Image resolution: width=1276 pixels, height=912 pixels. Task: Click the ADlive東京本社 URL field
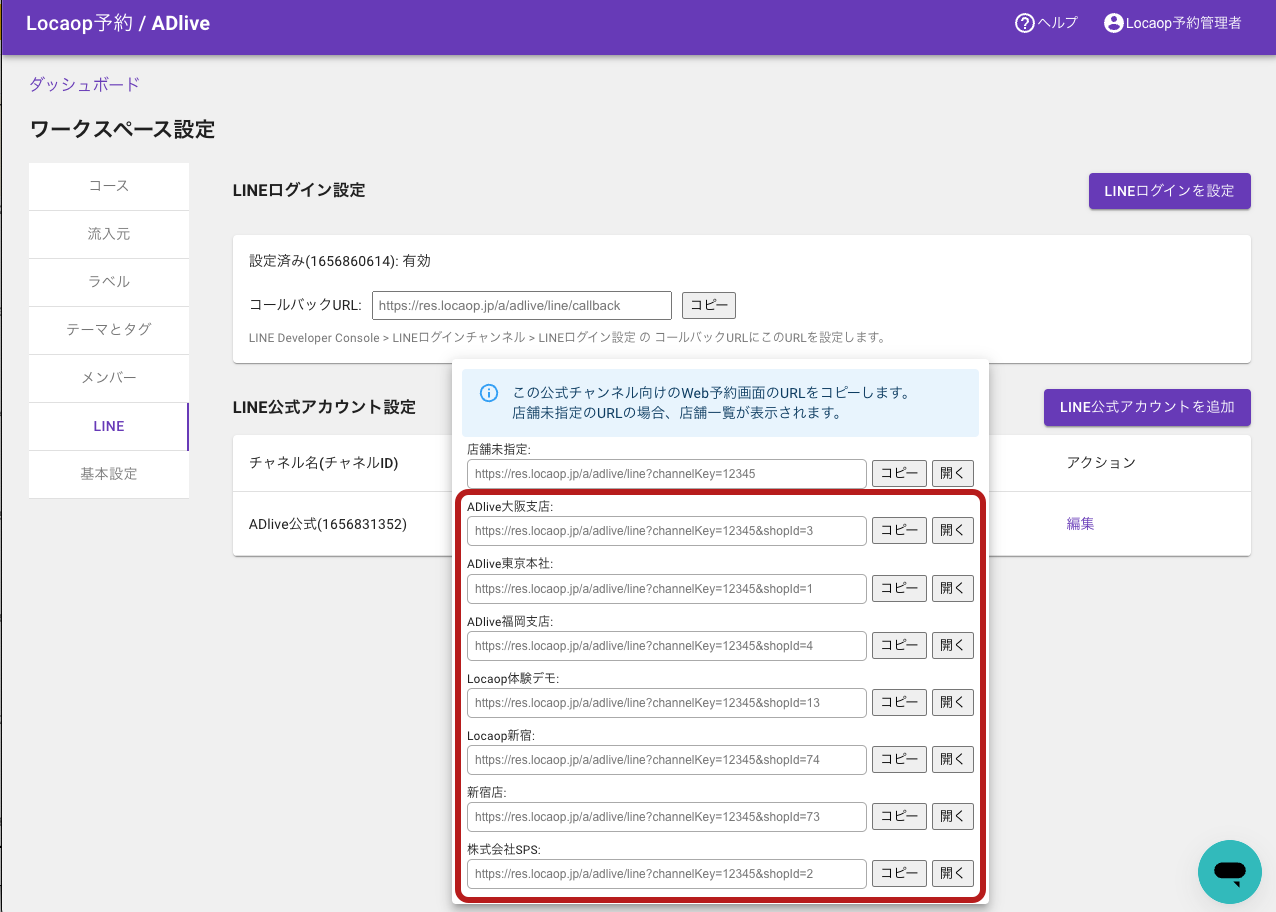tap(667, 589)
